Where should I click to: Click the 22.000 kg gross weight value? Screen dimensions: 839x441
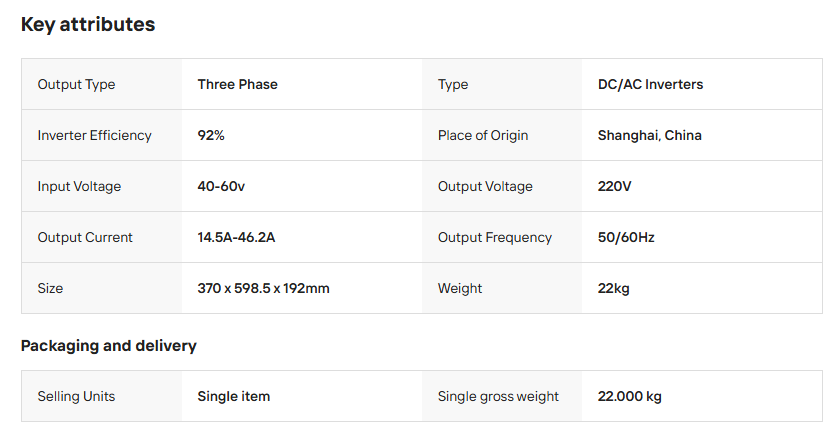630,396
